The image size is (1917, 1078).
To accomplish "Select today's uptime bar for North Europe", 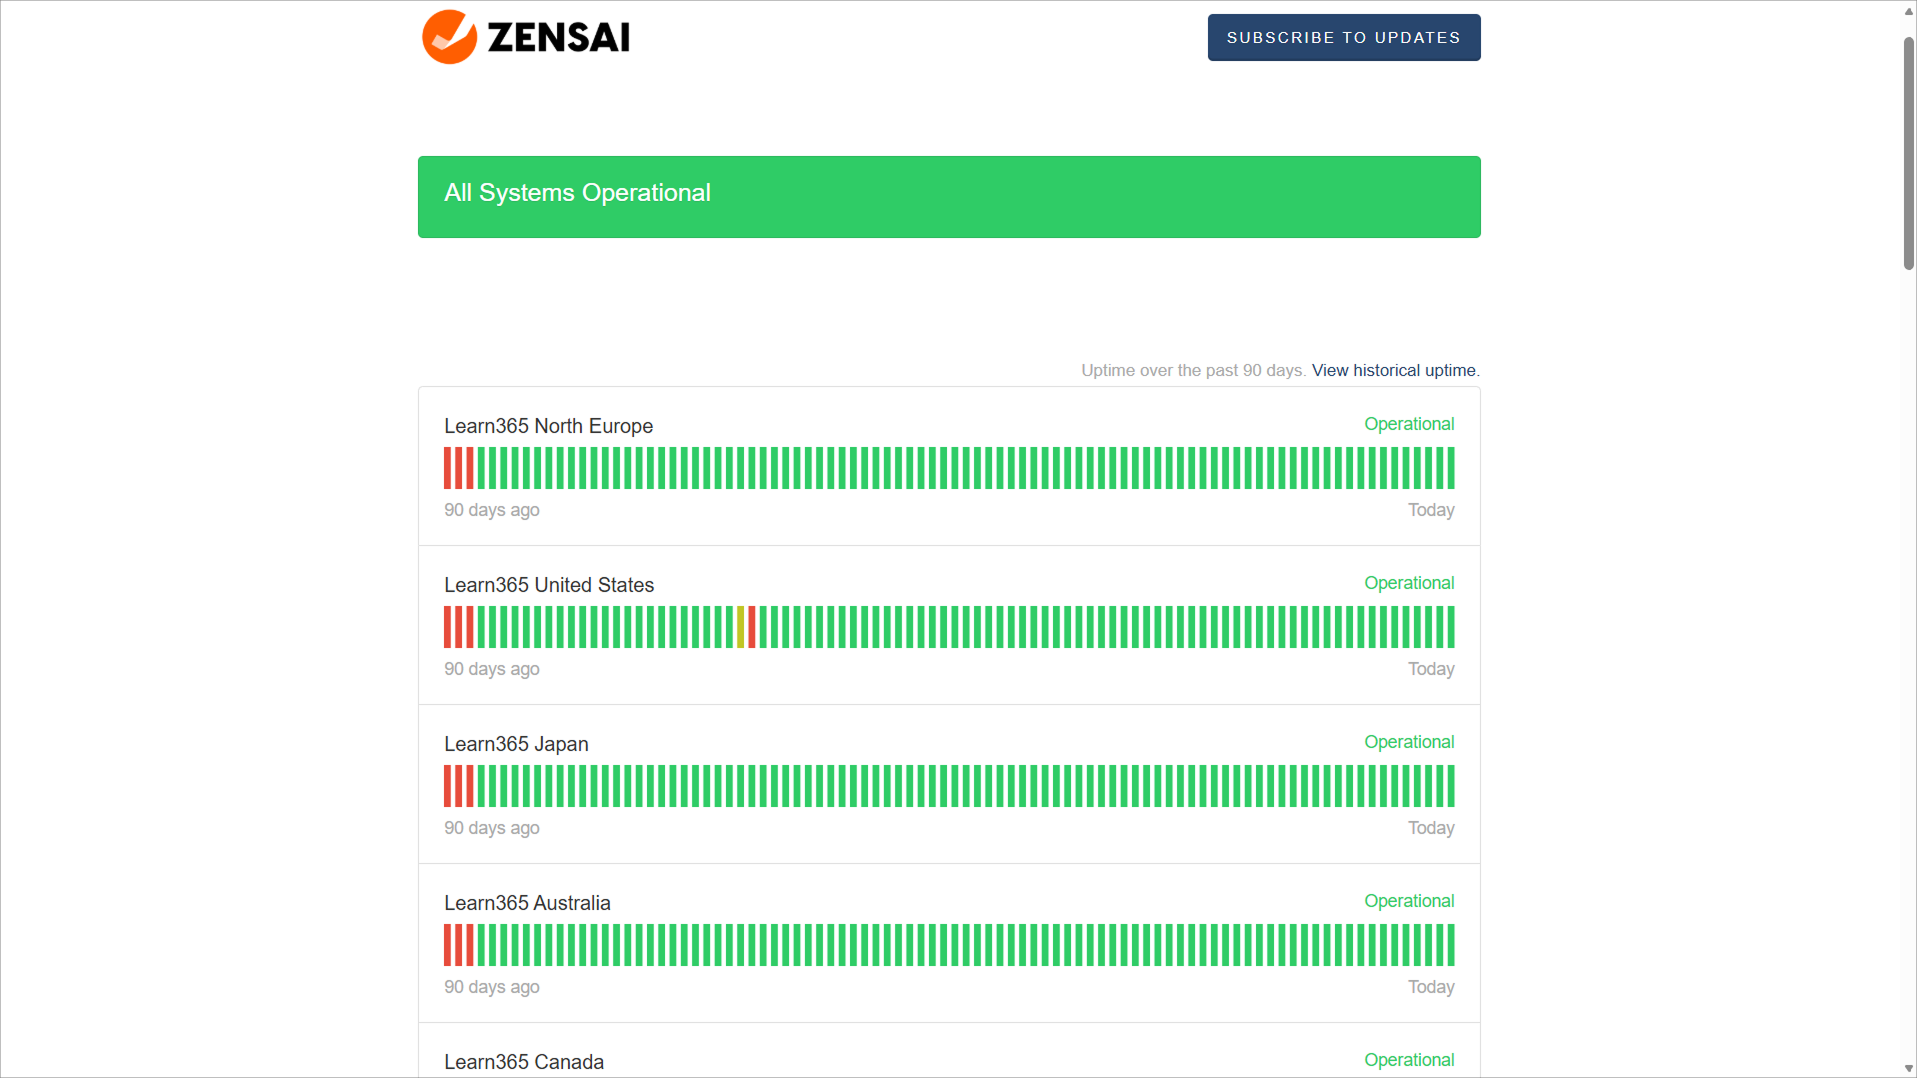I will tap(1451, 468).
